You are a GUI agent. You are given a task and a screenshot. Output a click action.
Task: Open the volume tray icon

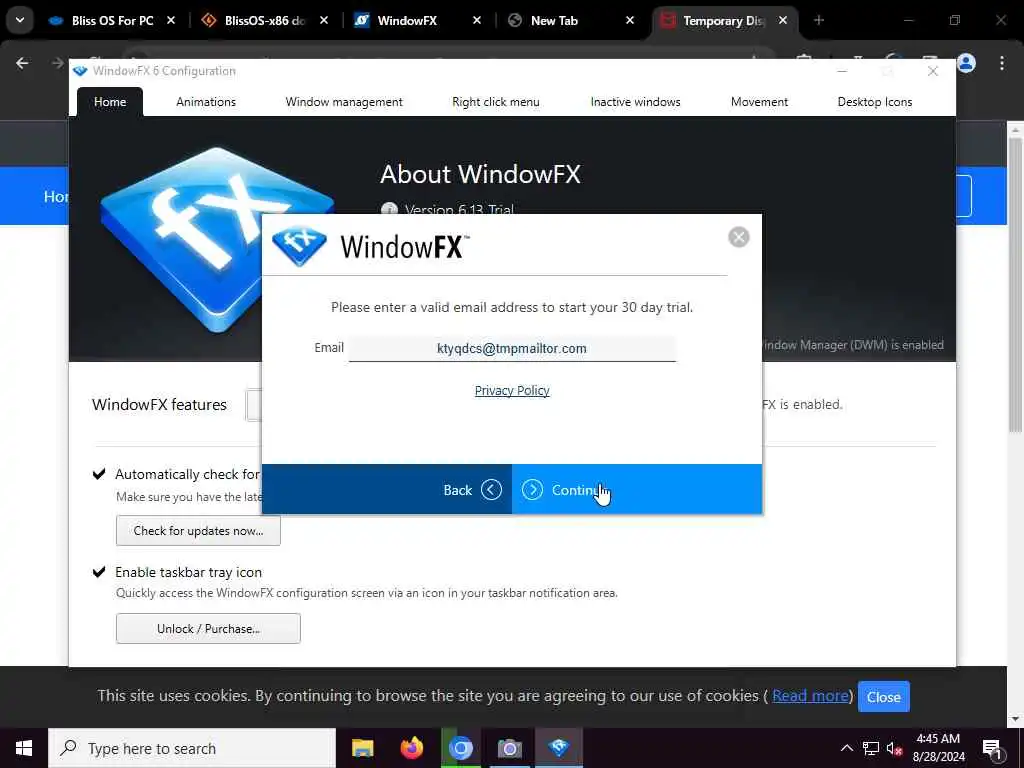pos(894,748)
